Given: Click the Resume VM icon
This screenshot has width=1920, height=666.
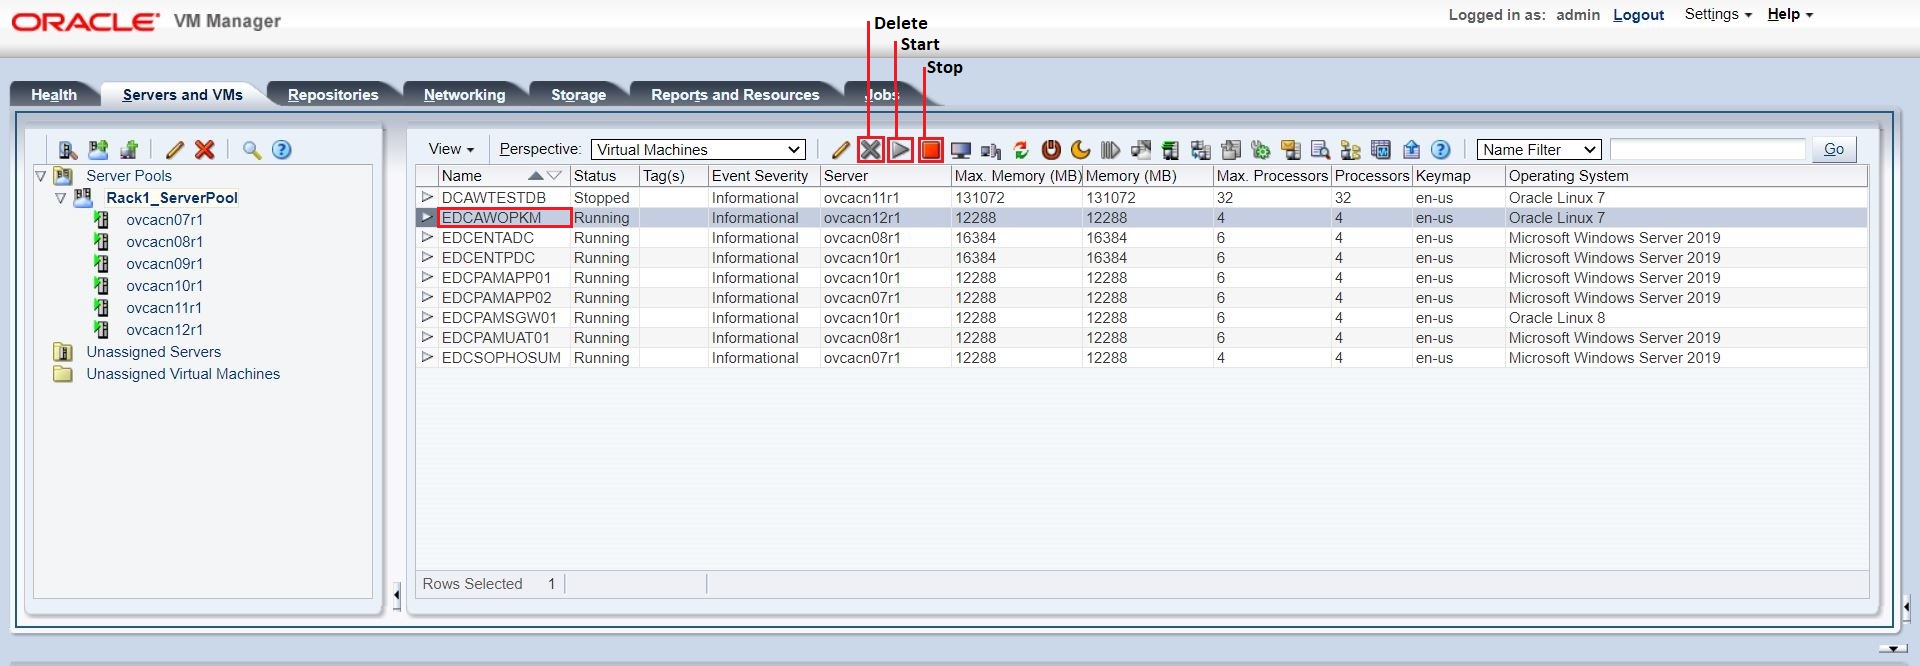Looking at the screenshot, I should tap(1111, 150).
